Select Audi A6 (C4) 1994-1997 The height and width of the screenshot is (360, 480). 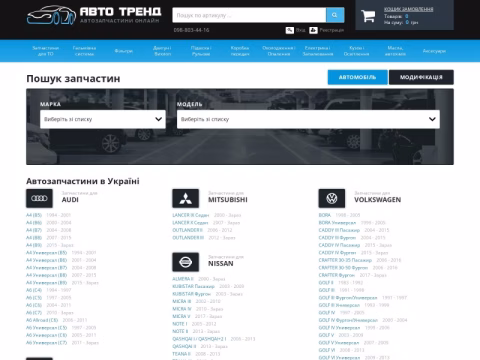tap(34, 290)
